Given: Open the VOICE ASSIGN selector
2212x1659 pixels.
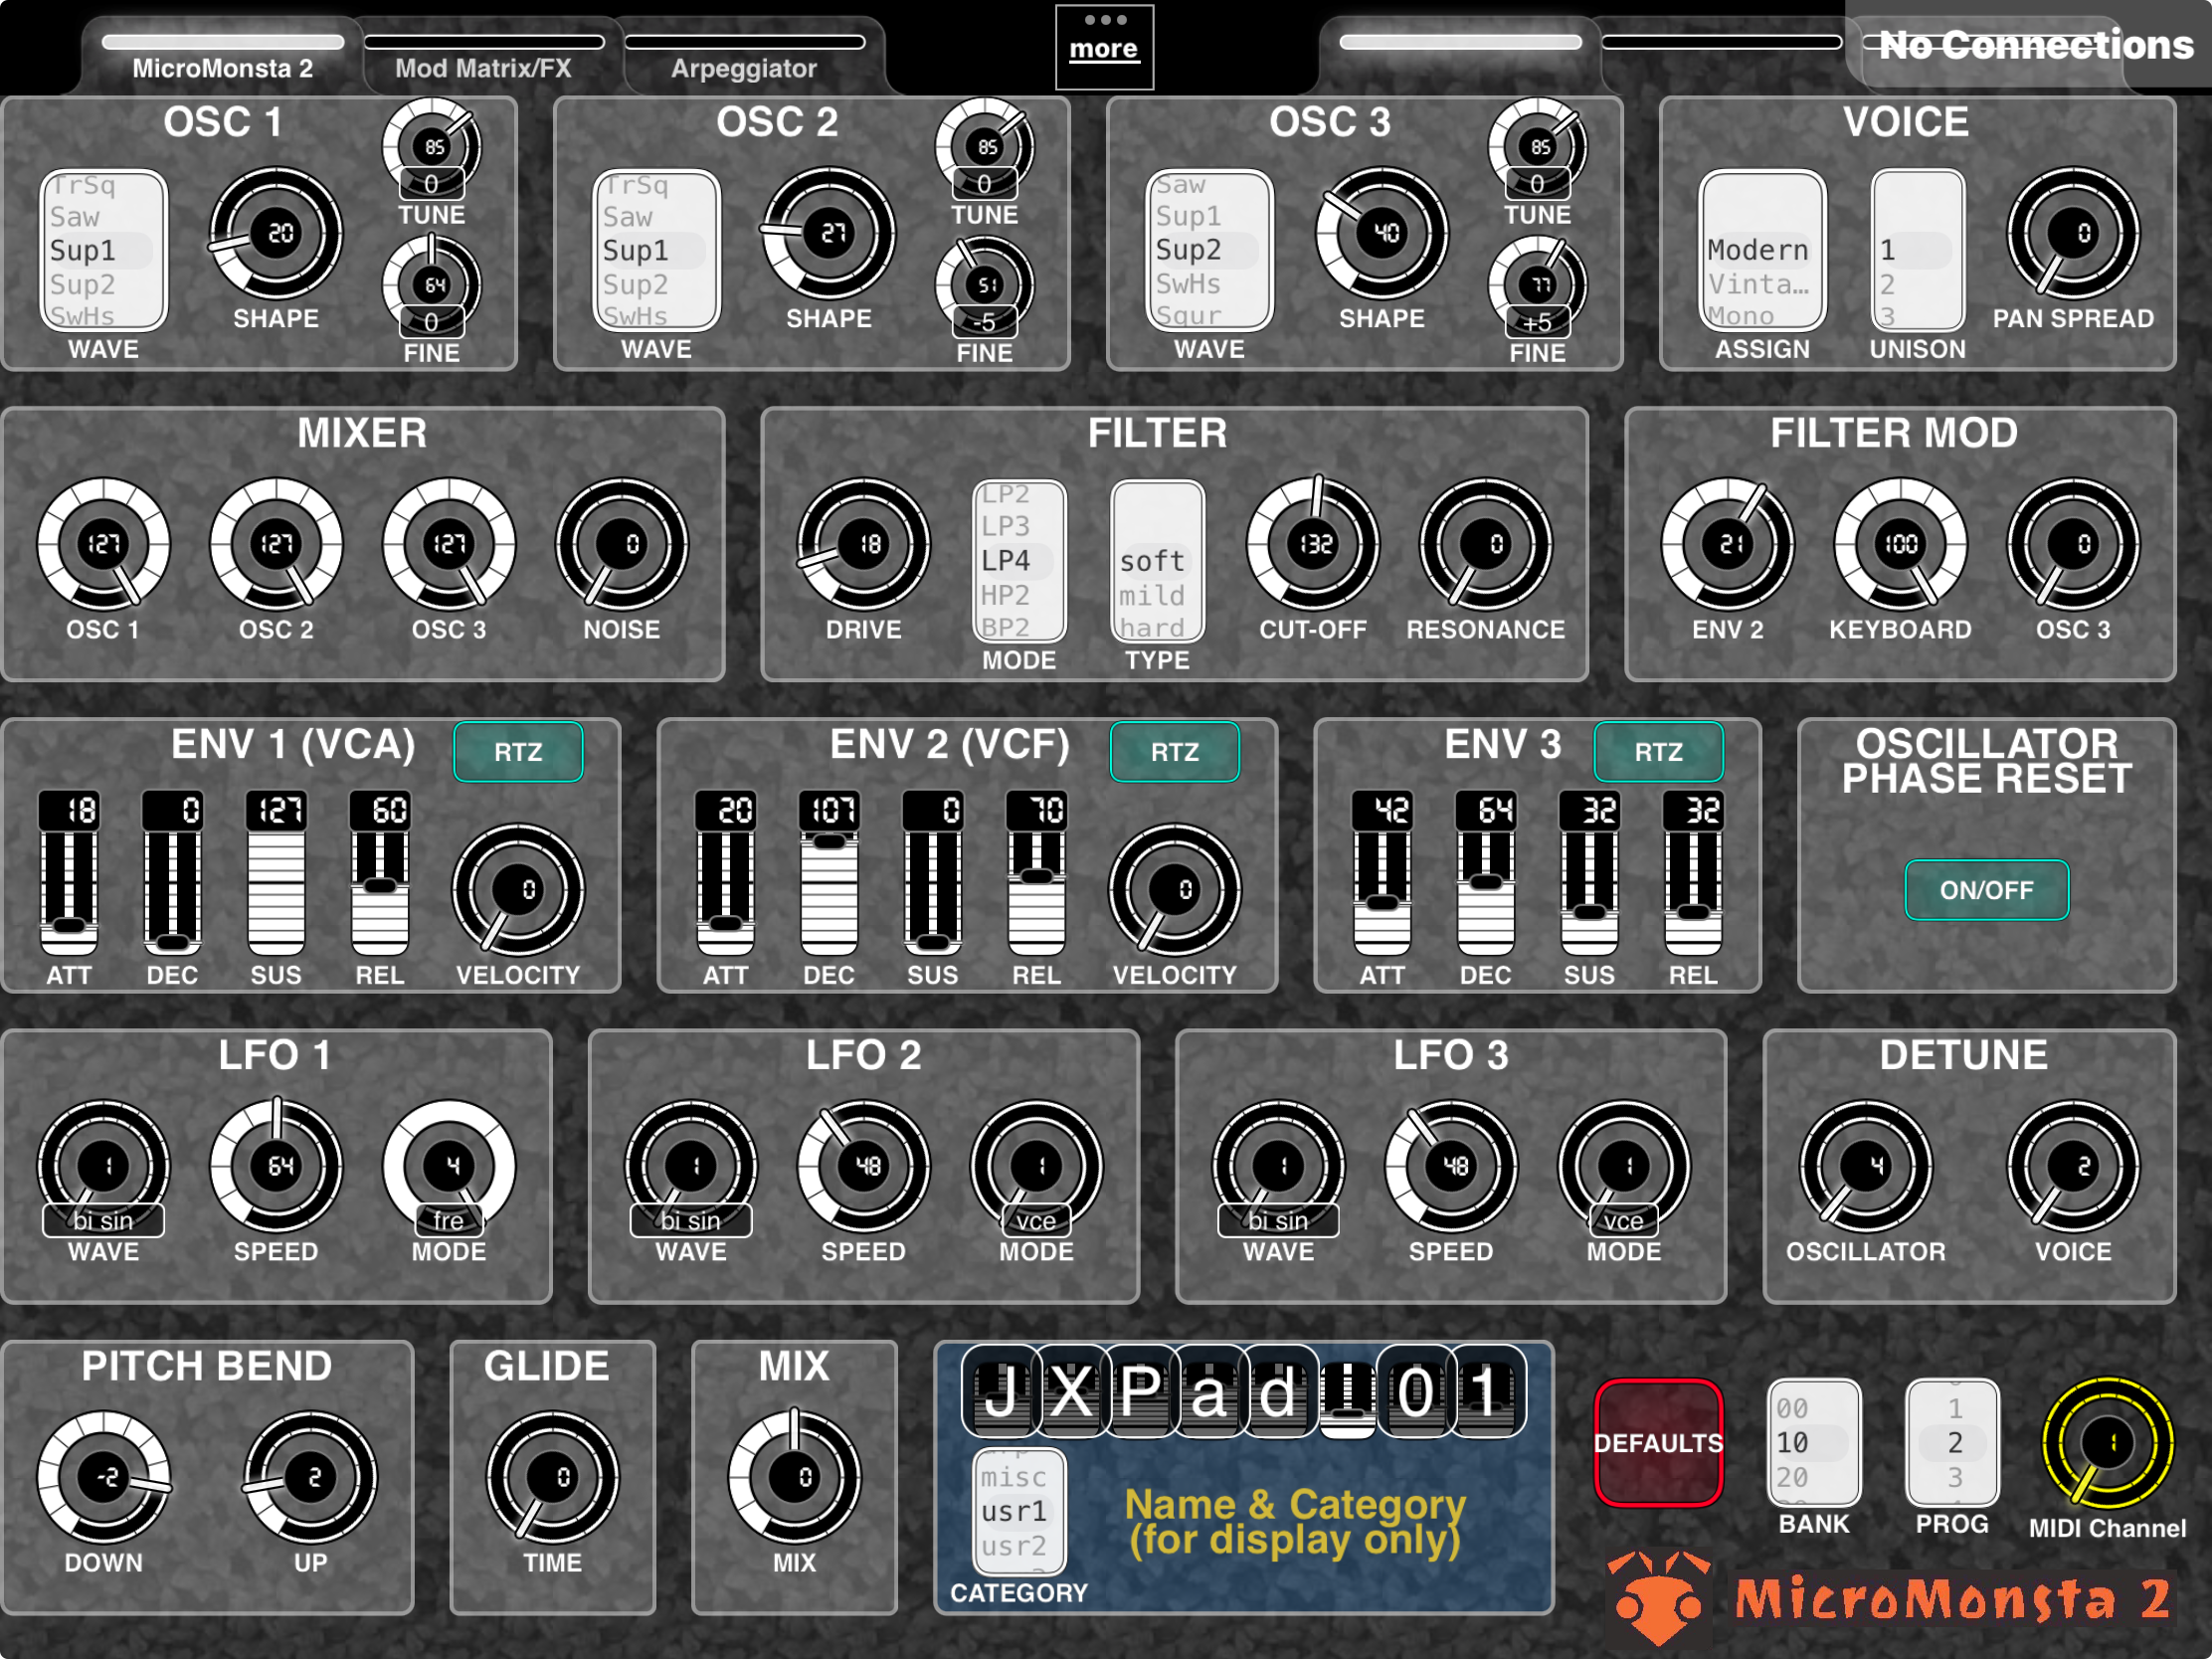Looking at the screenshot, I should click(x=1762, y=250).
